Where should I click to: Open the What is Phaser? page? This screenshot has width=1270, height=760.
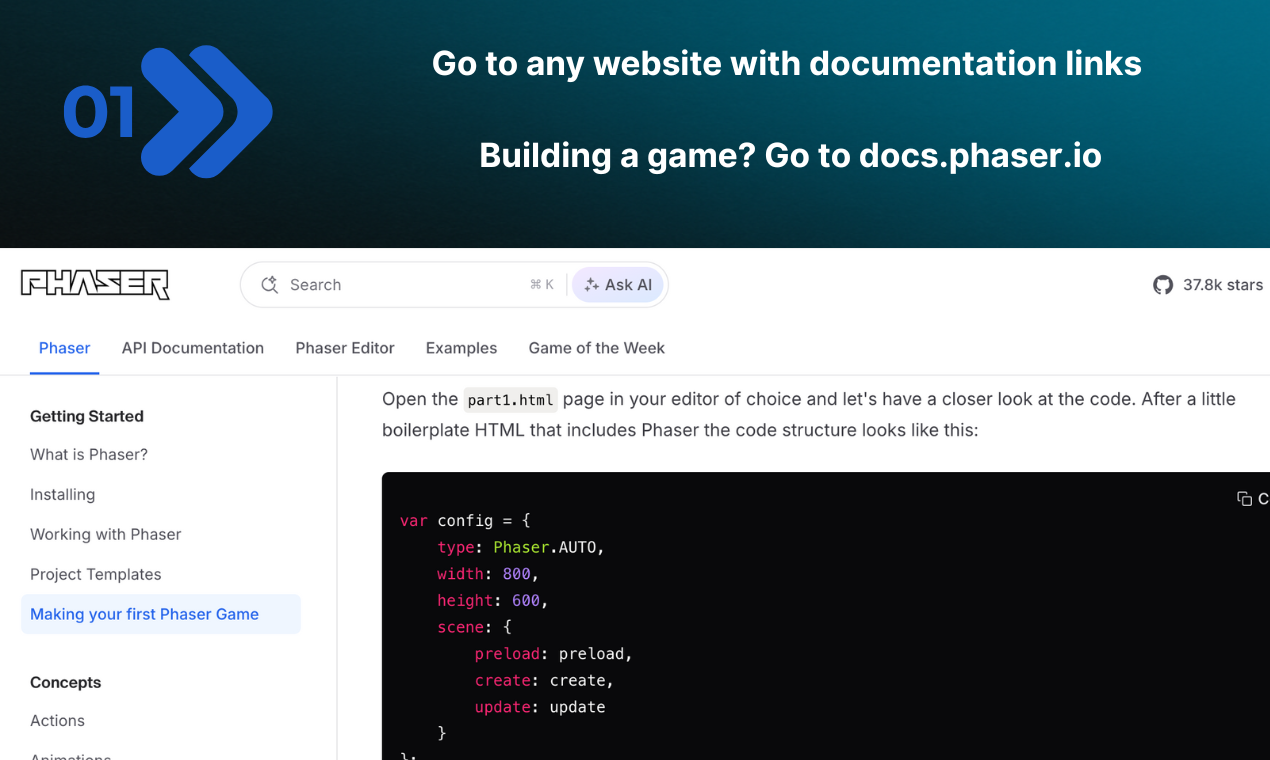(89, 454)
